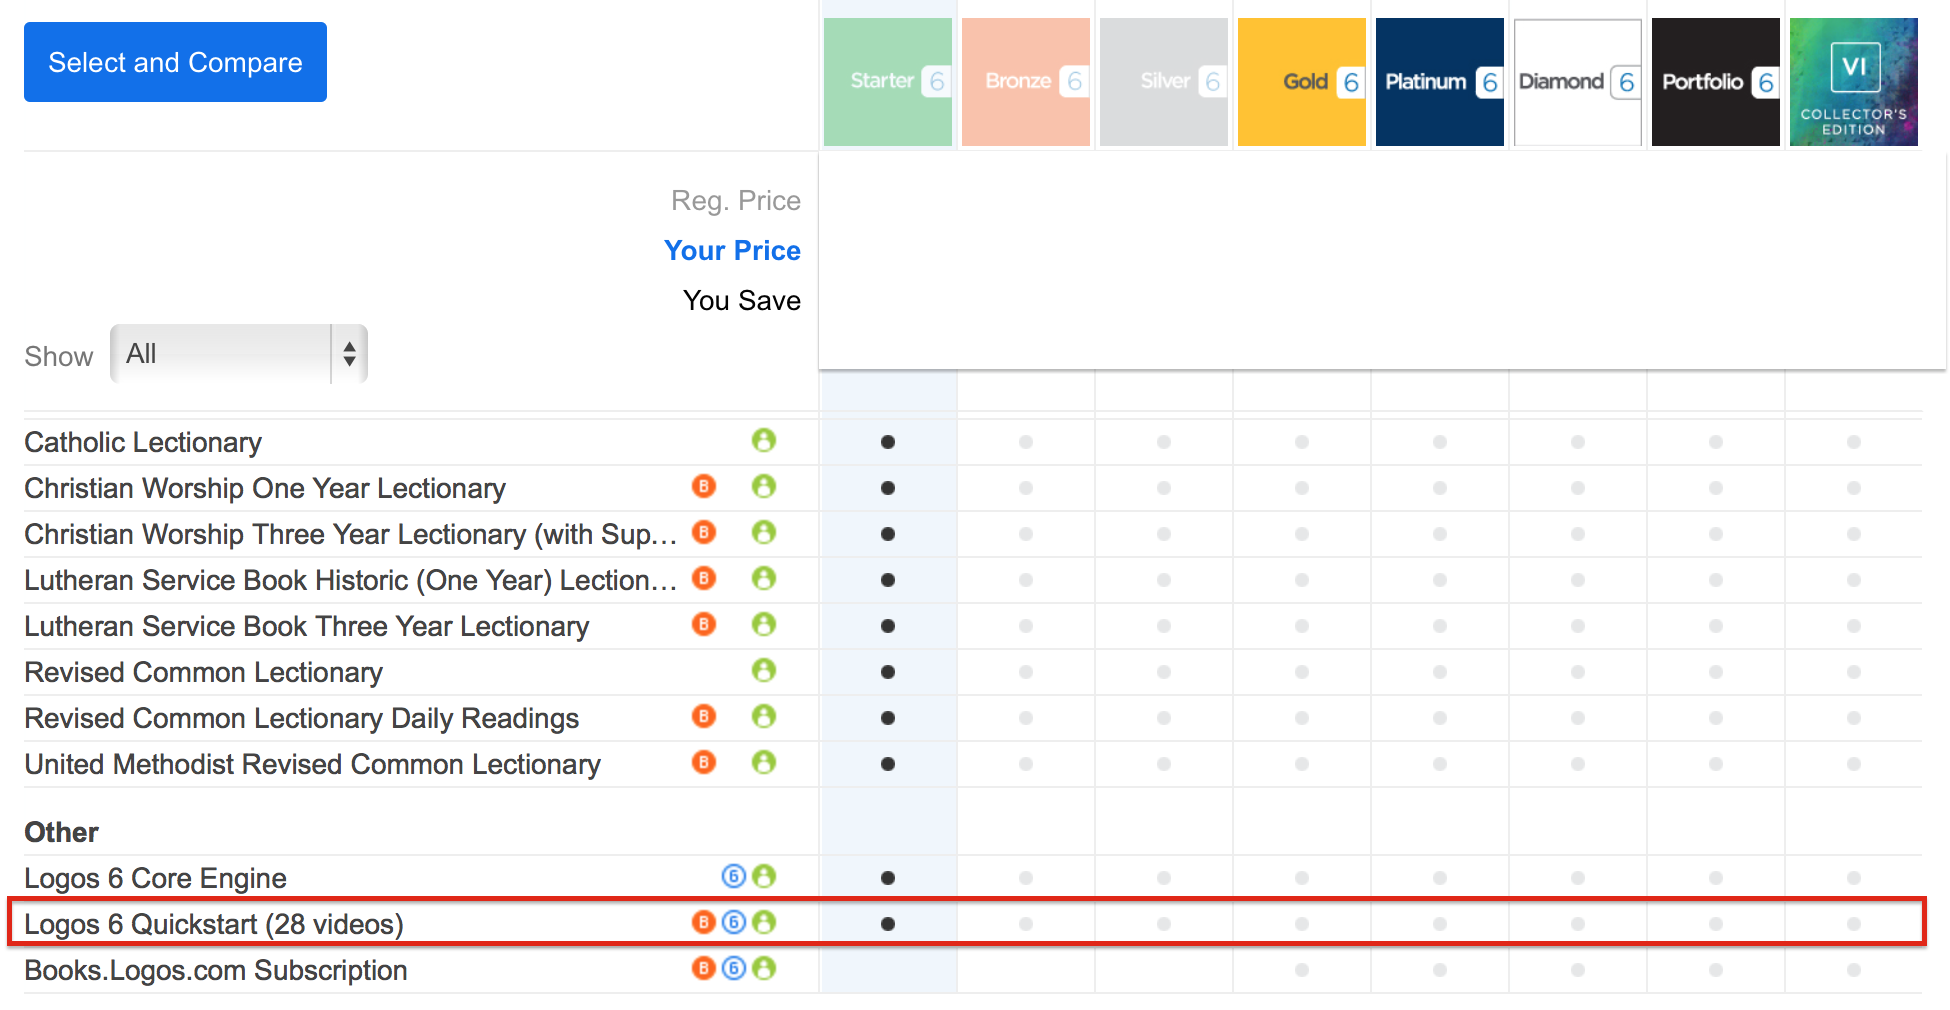Click green icon for Logos 6 Quickstart
This screenshot has width=1950, height=1010.
[764, 922]
